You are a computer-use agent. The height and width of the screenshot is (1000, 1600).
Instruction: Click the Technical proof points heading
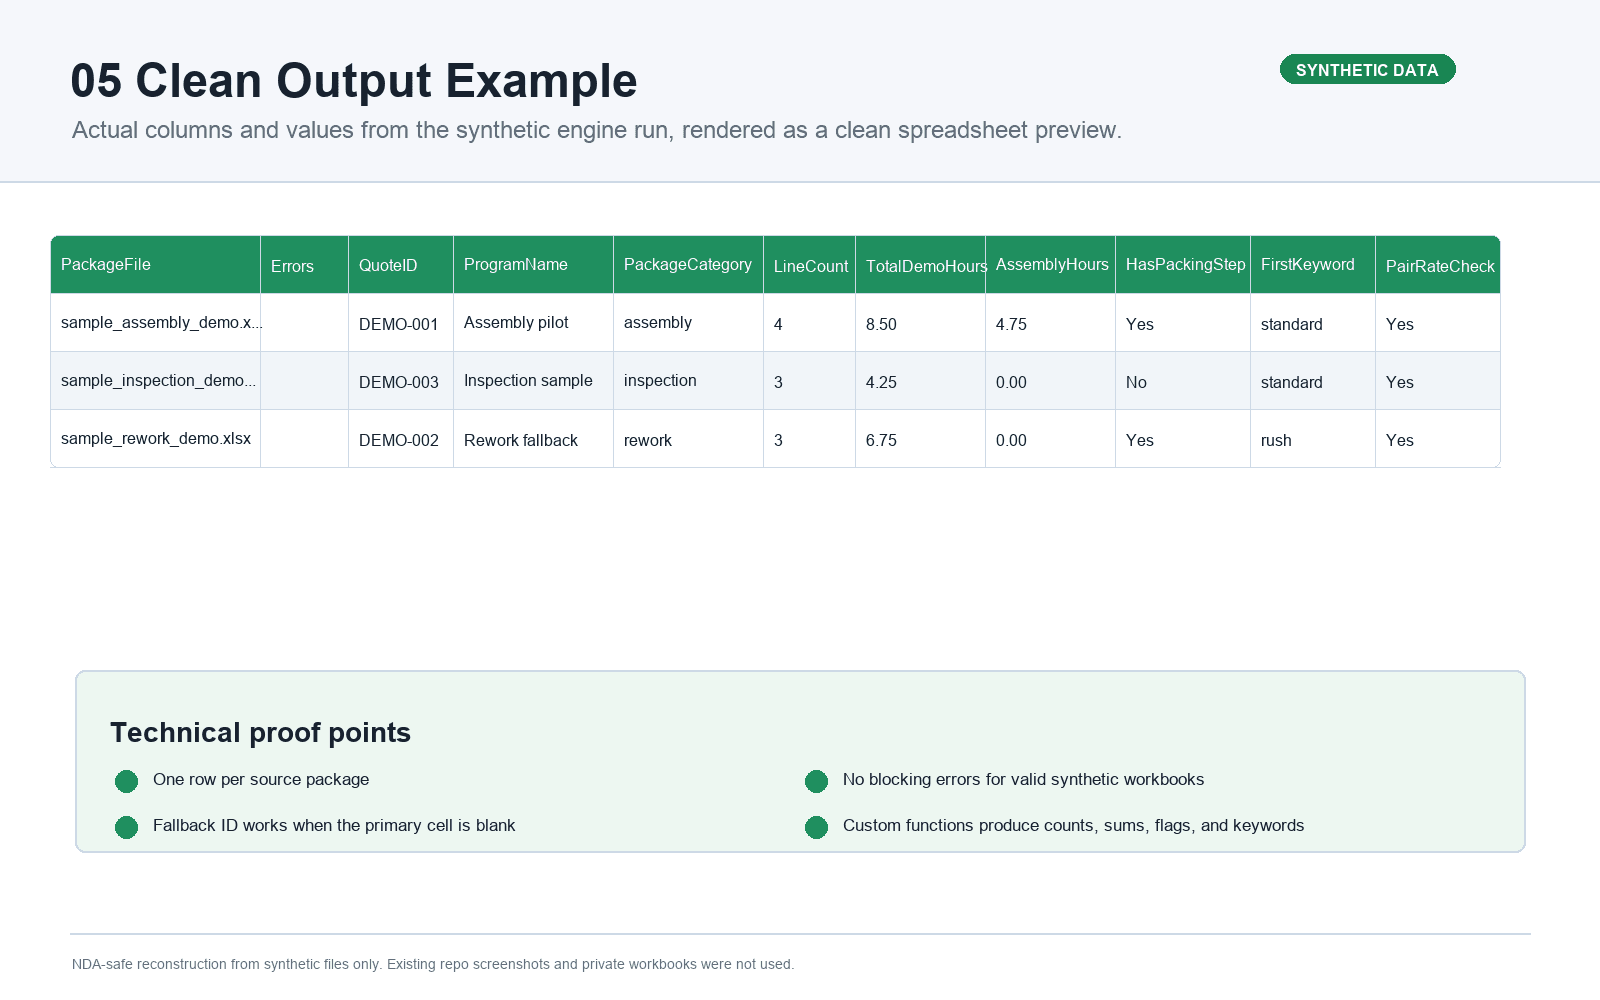click(x=260, y=733)
